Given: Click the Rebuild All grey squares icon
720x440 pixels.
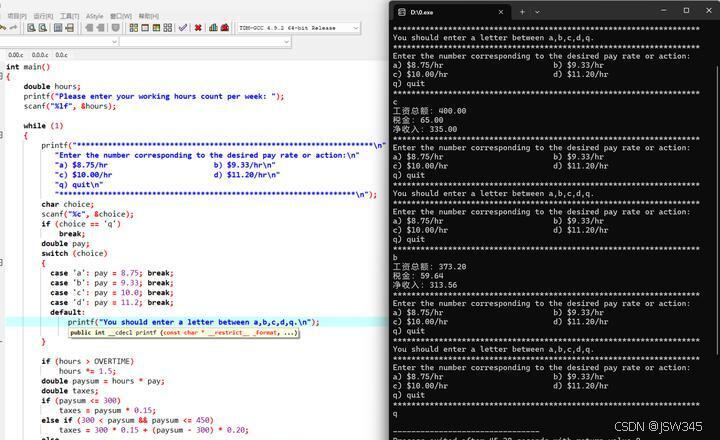Looking at the screenshot, I should coord(168,28).
